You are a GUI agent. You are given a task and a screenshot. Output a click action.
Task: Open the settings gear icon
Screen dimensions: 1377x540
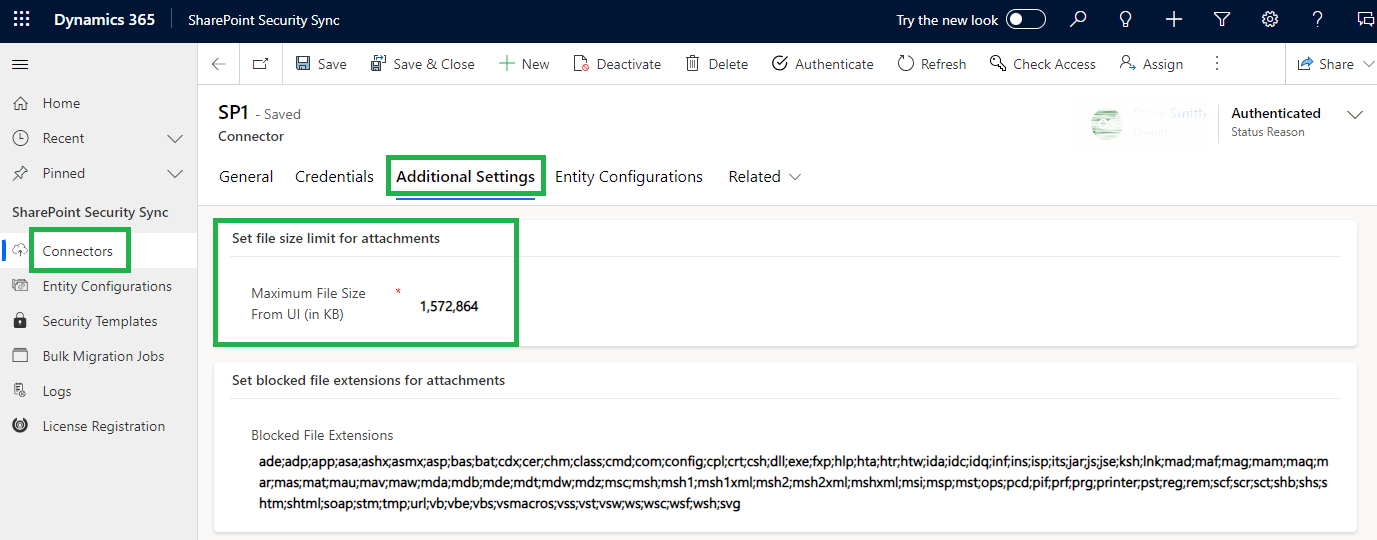coord(1270,20)
